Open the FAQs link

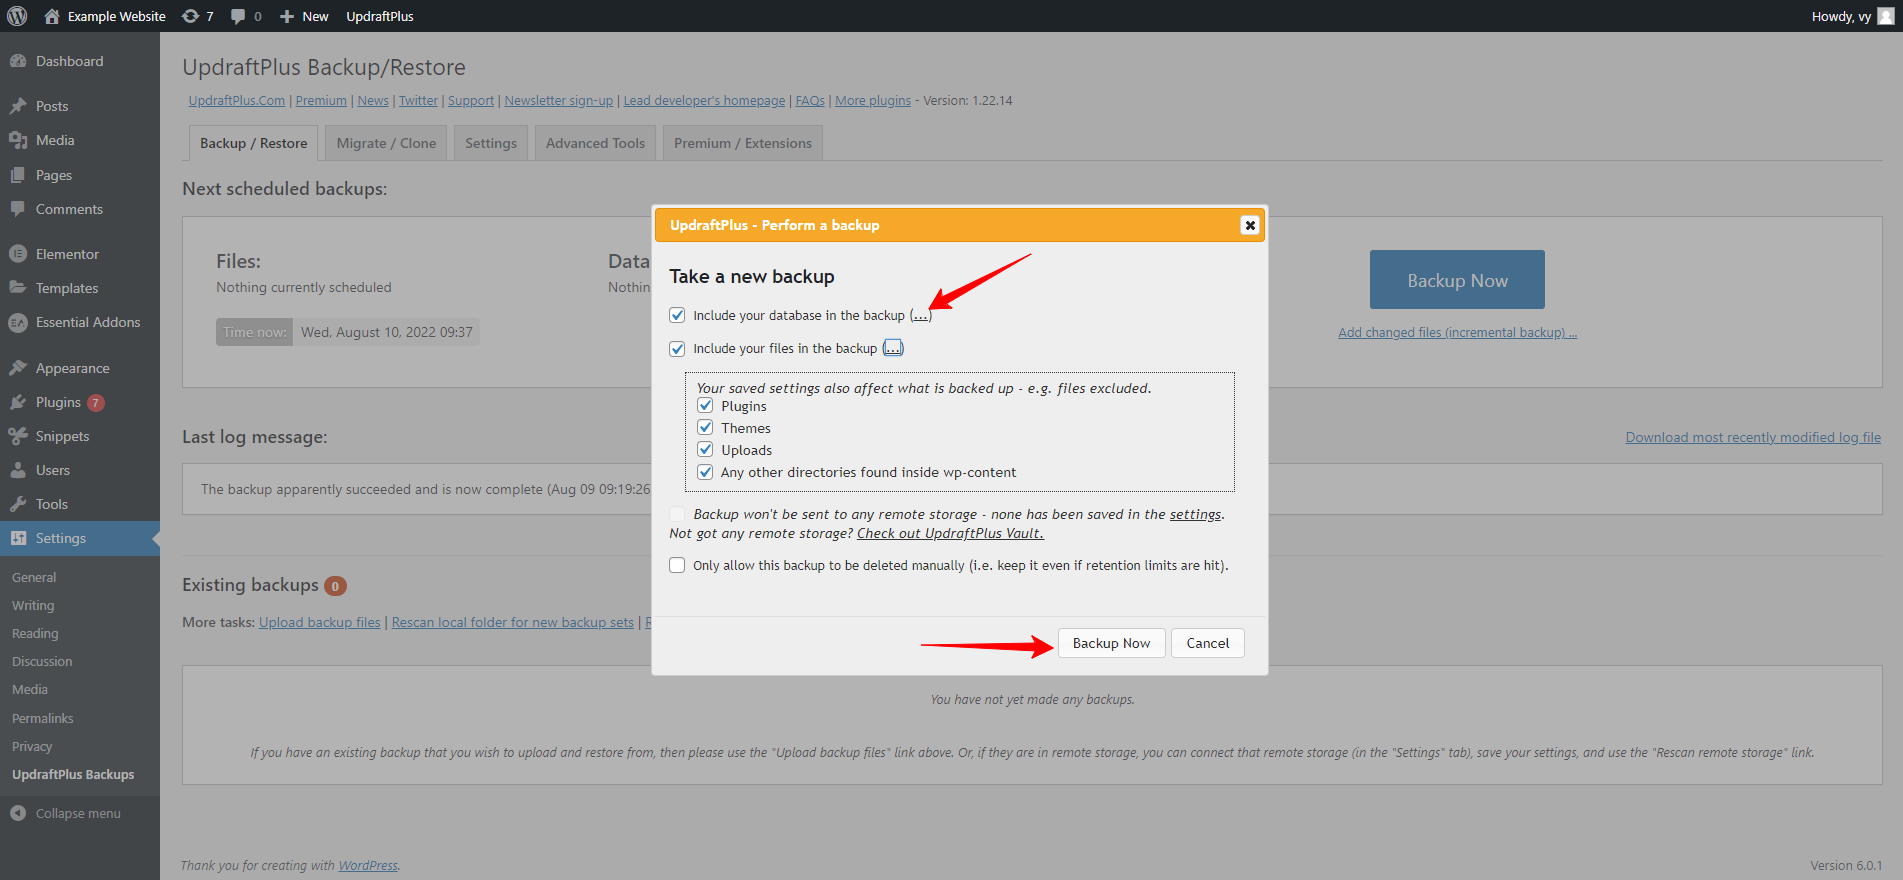810,100
